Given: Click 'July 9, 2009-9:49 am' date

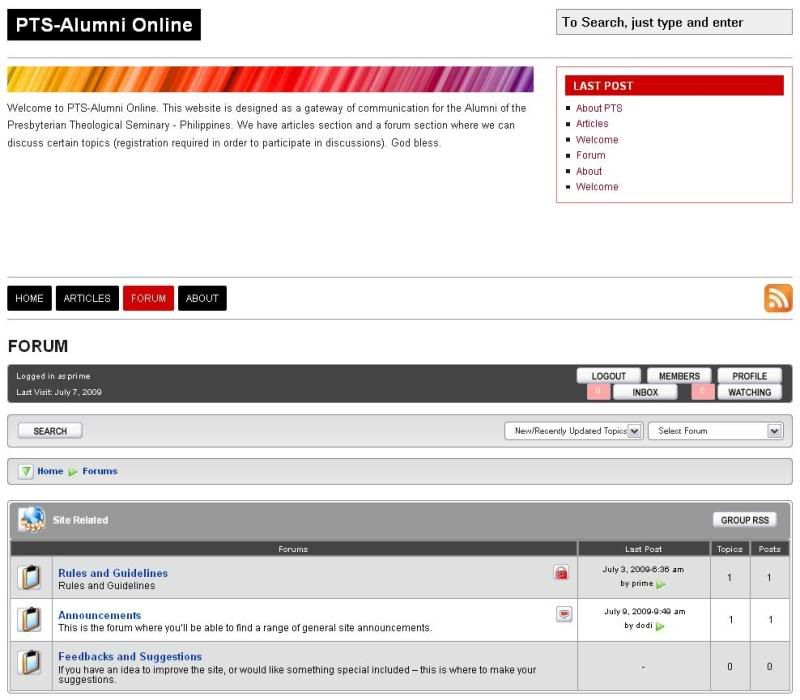Looking at the screenshot, I should click(x=645, y=611).
